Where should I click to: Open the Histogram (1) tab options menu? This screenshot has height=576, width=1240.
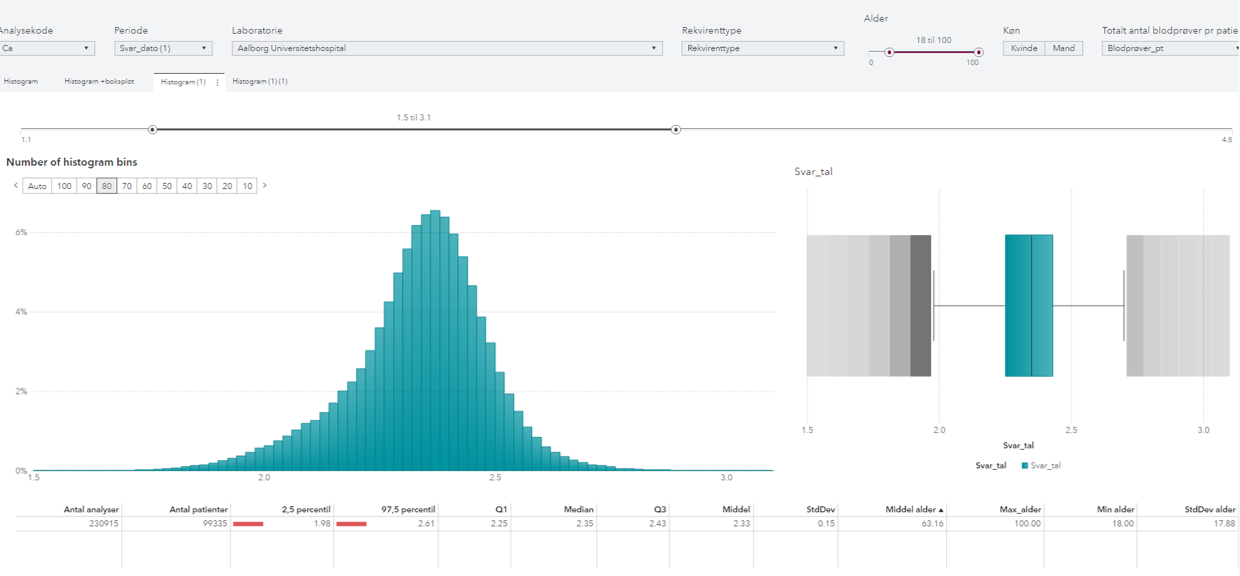pos(217,83)
